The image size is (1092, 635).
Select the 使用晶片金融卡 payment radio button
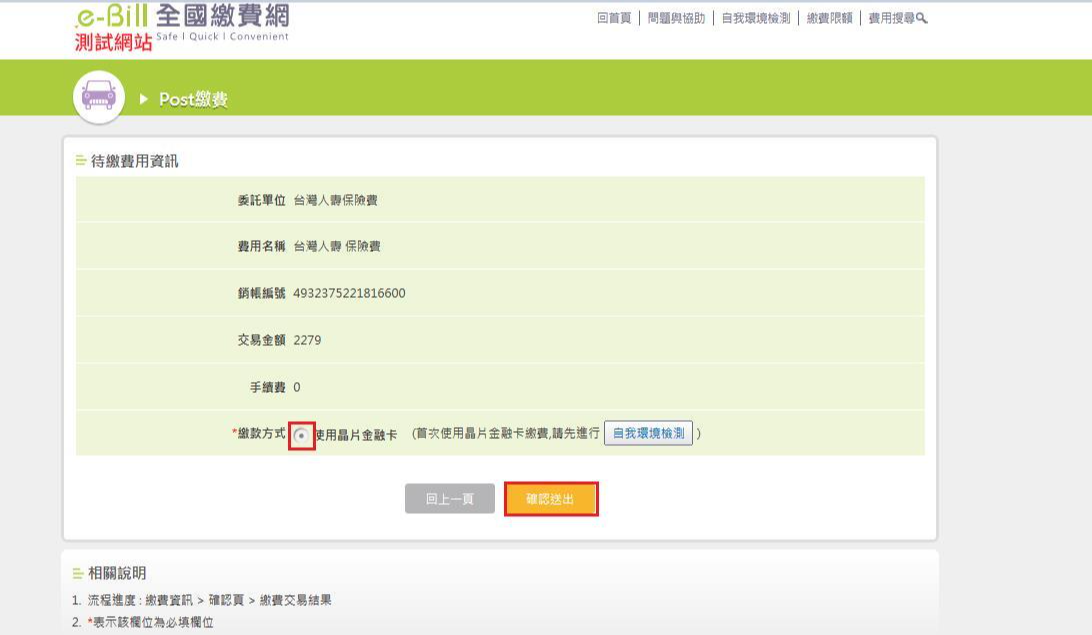pyautogui.click(x=302, y=436)
